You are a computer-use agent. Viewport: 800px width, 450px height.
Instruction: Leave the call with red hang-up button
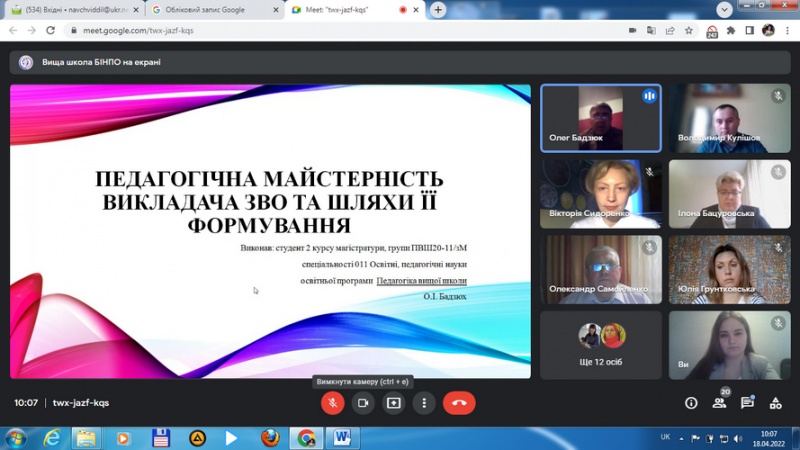[x=459, y=403]
